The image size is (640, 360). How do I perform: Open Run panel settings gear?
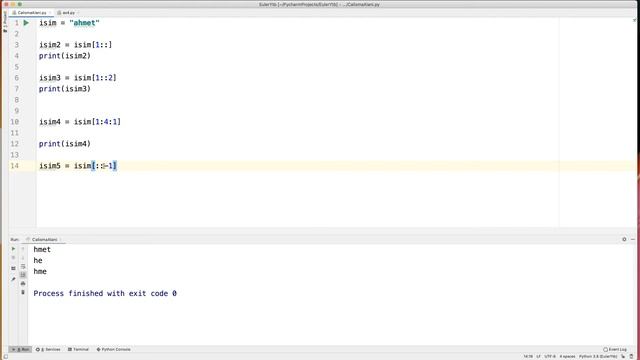(x=624, y=239)
